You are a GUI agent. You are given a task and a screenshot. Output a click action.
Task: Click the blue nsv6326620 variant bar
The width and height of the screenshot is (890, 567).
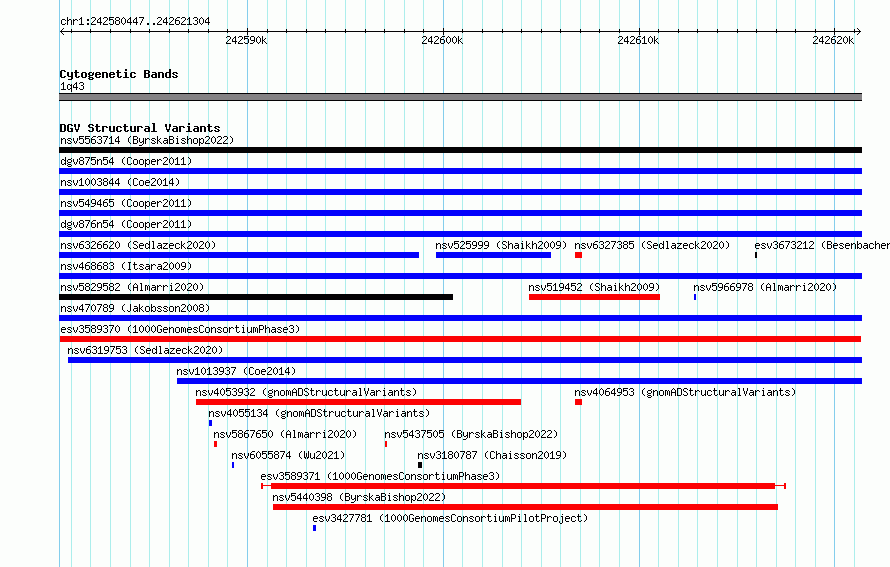(239, 255)
